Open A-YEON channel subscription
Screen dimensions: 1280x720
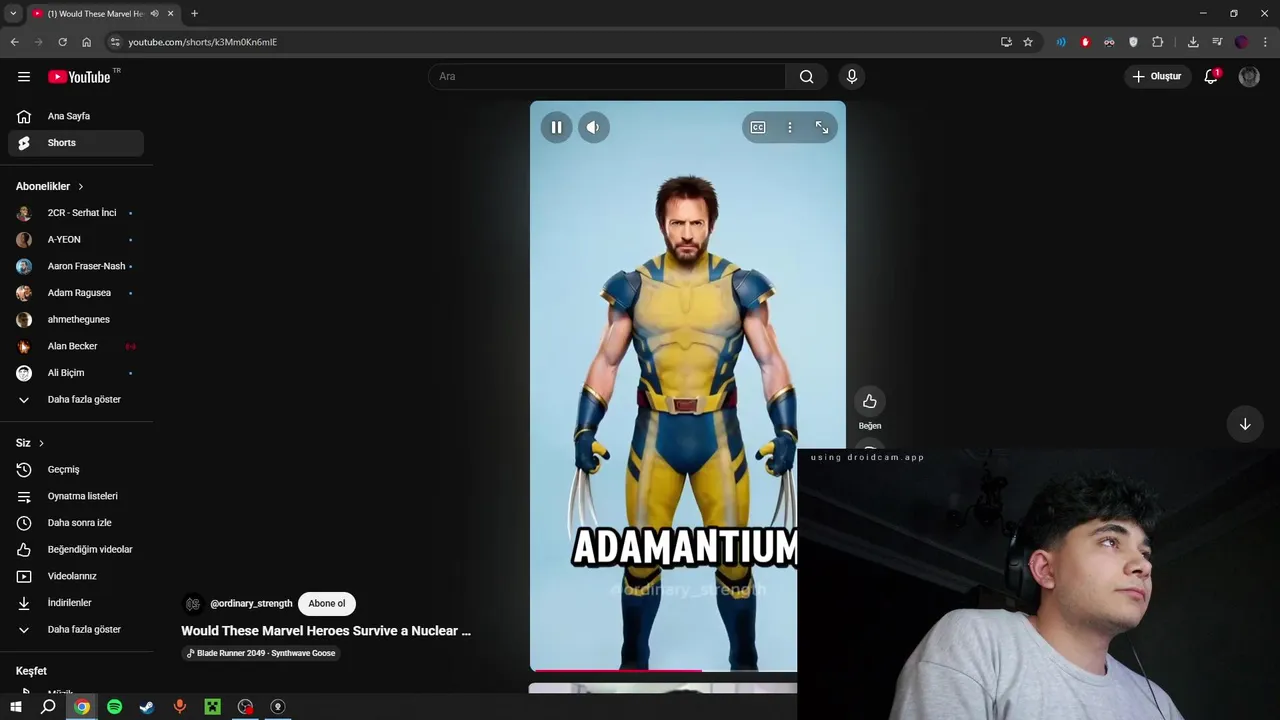pos(76,240)
